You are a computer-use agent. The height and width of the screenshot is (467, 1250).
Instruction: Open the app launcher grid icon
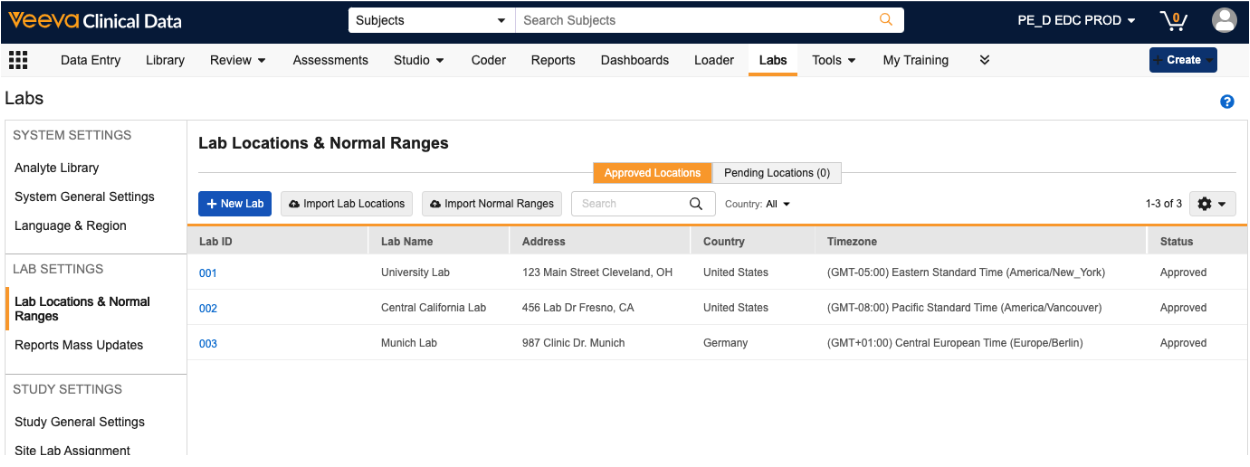(18, 60)
